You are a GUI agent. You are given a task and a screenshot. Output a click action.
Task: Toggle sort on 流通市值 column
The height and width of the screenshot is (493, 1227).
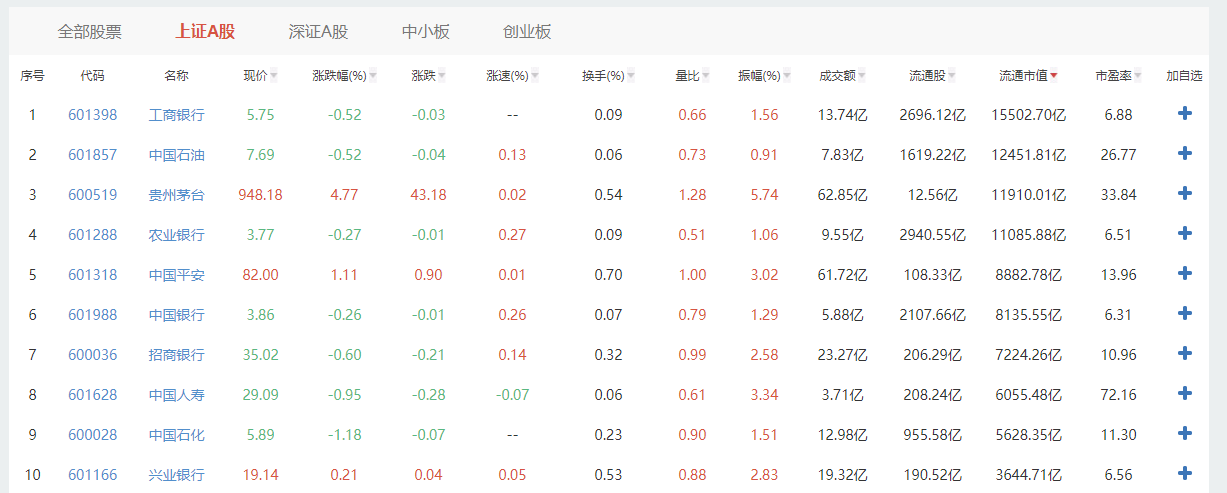coord(1029,76)
